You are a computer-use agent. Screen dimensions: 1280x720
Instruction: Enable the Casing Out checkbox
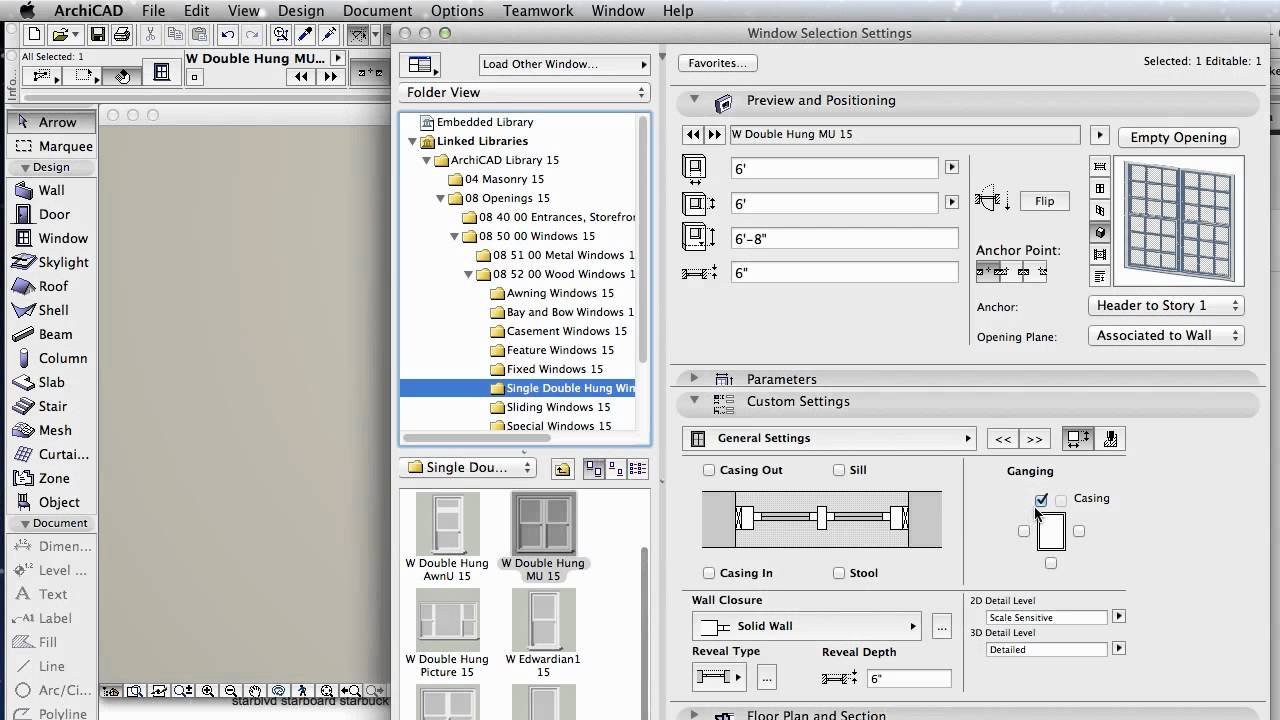(x=709, y=470)
